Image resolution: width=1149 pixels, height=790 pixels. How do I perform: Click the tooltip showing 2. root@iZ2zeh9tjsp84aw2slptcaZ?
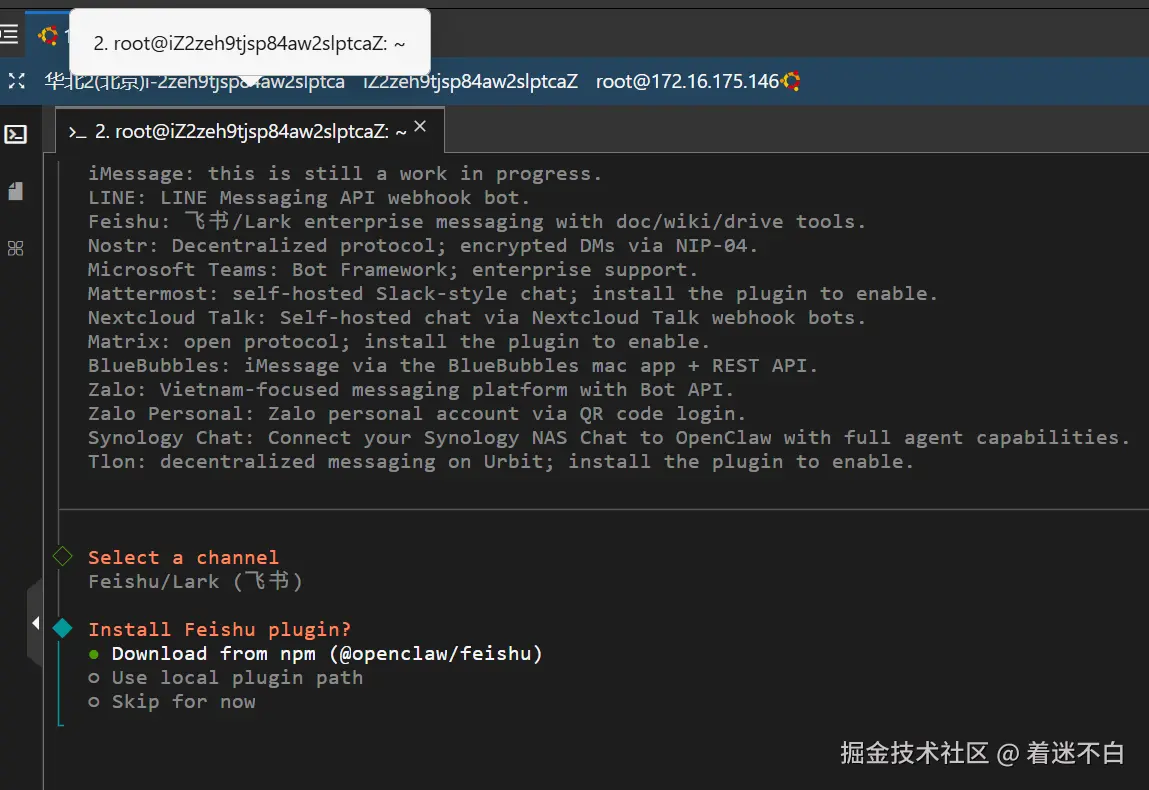pos(249,43)
